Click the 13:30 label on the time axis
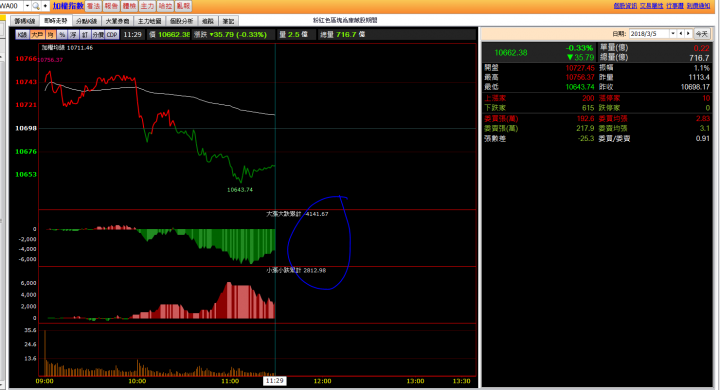Screen dimensions: 720x390 pyautogui.click(x=461, y=381)
